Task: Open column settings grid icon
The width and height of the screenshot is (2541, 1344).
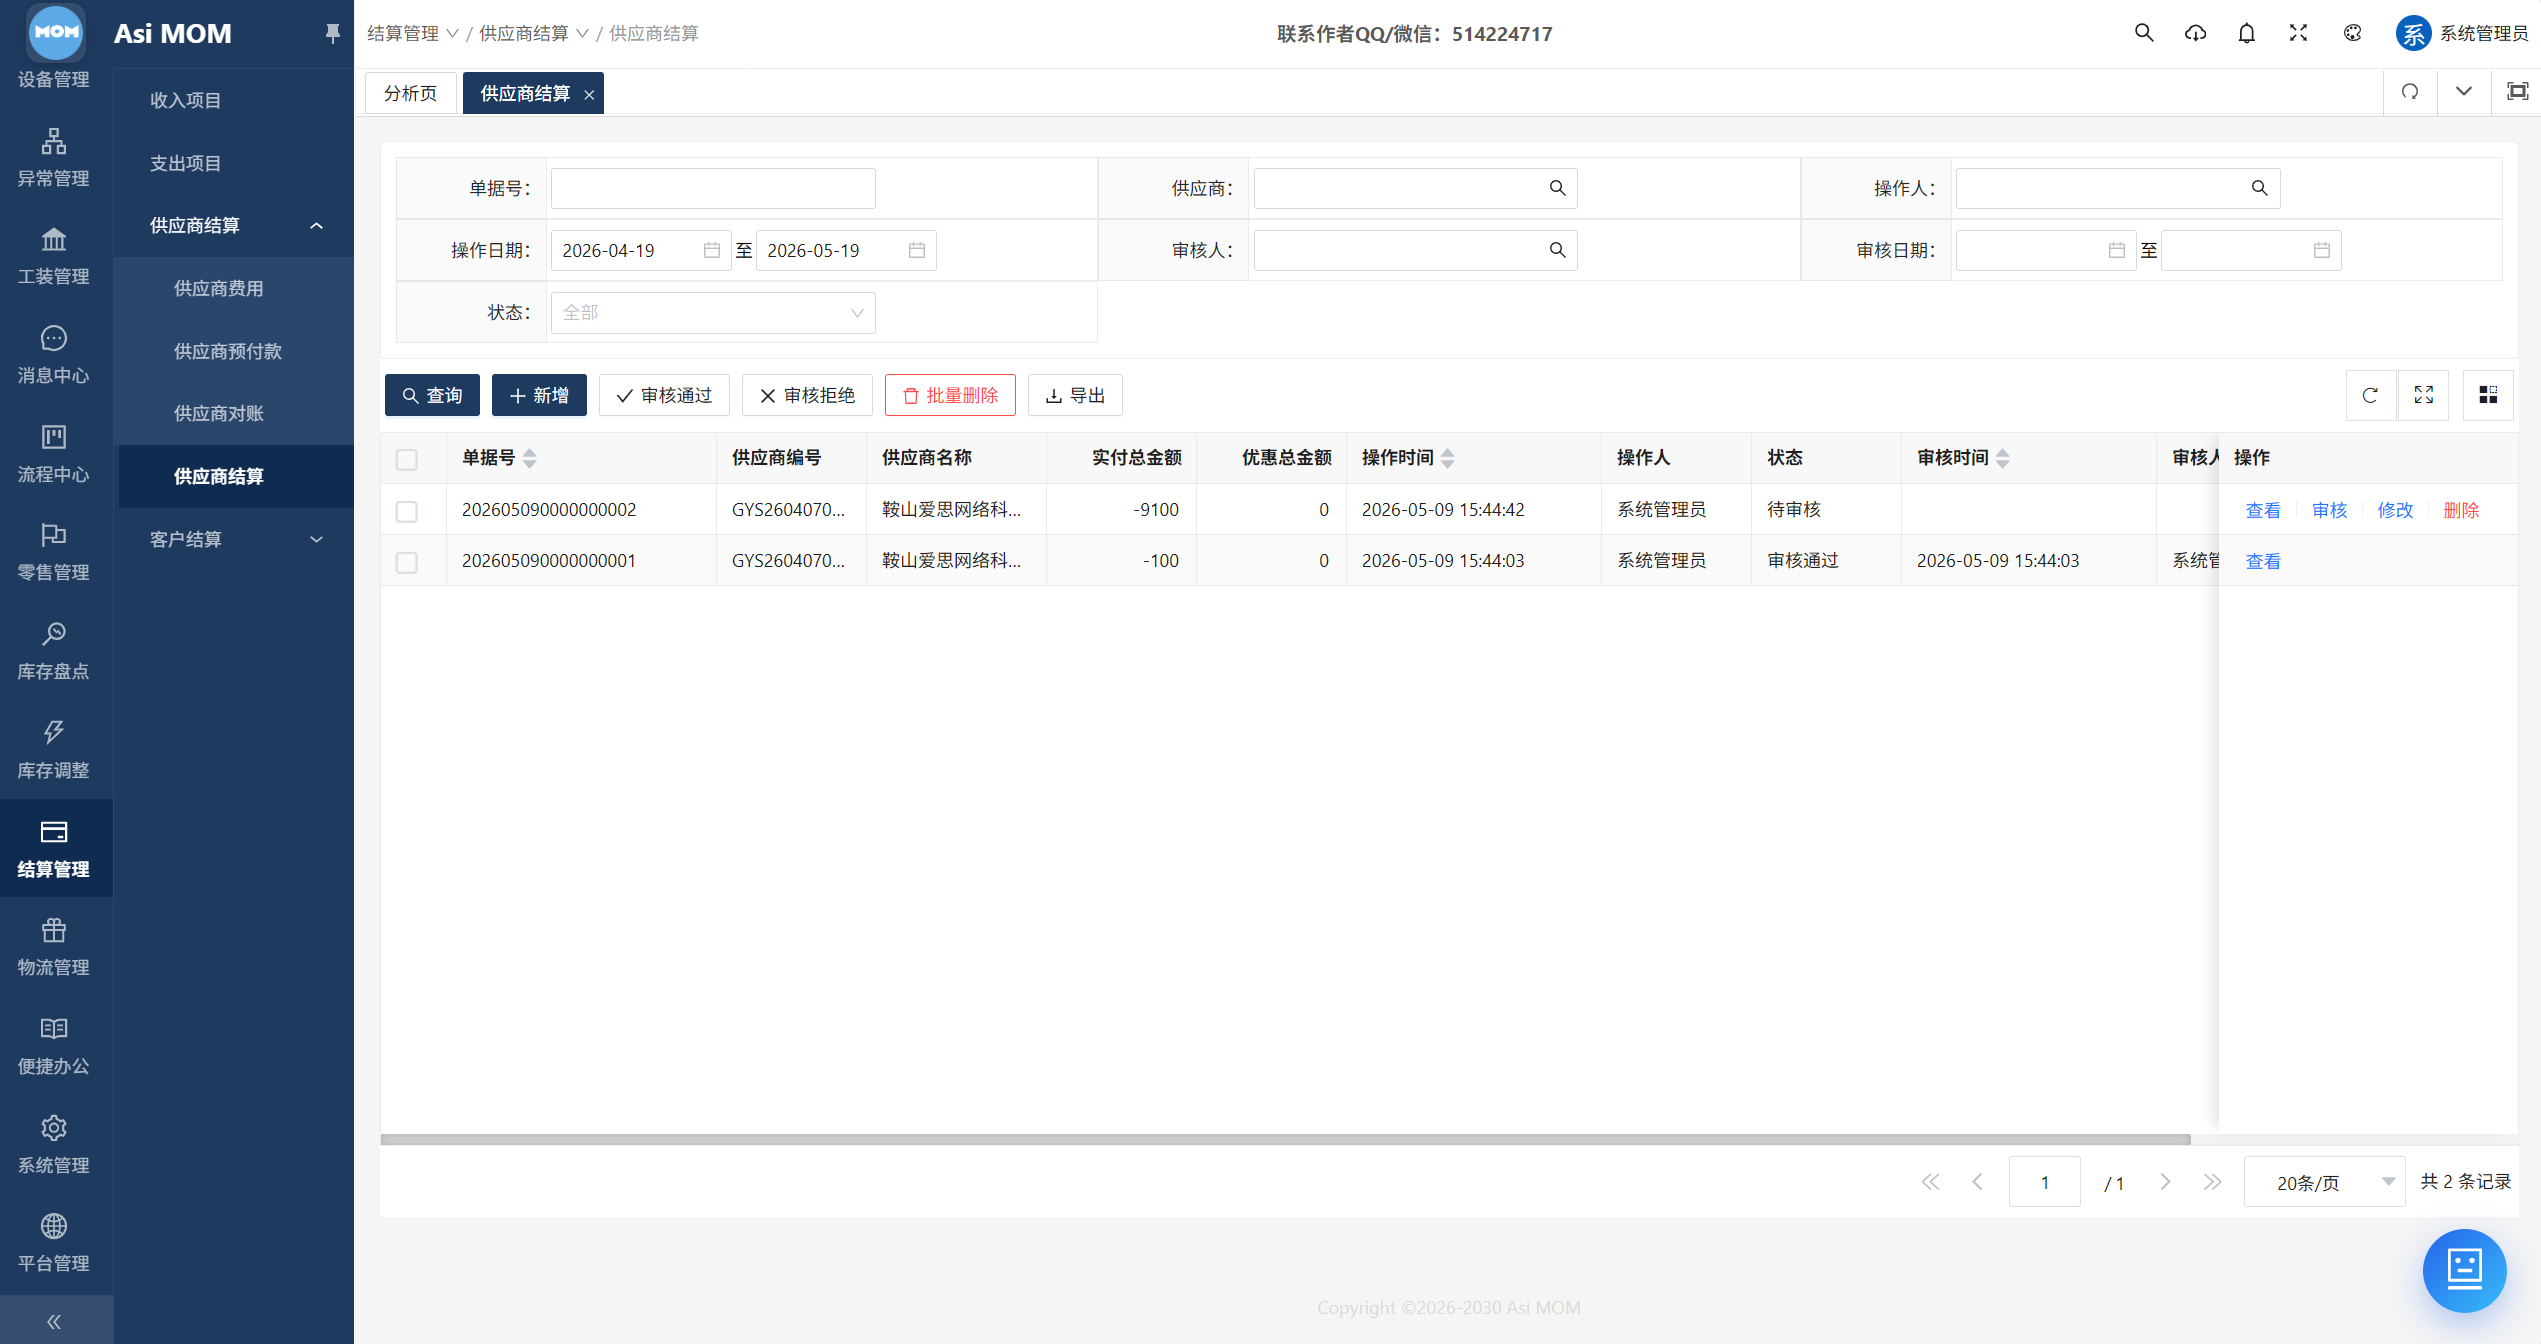Action: pos(2488,395)
